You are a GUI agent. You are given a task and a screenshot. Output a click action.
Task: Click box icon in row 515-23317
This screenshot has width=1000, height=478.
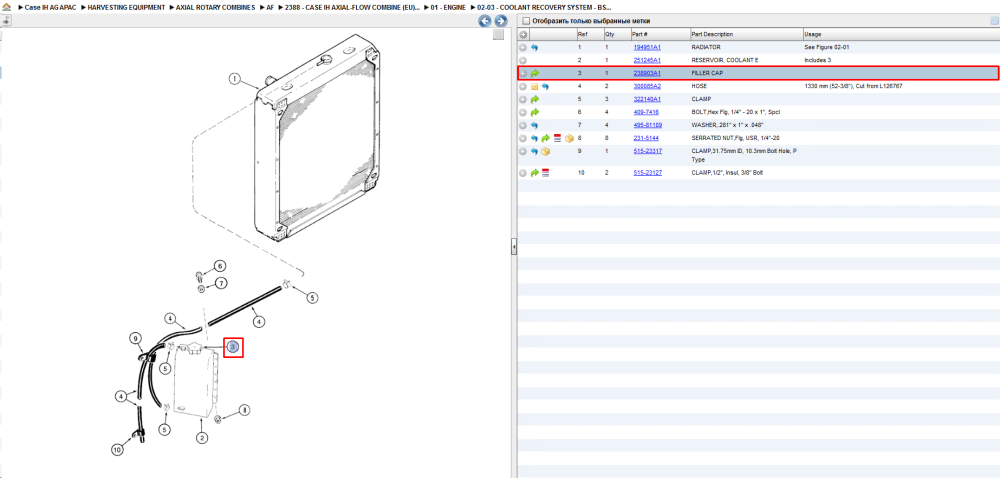coord(545,151)
